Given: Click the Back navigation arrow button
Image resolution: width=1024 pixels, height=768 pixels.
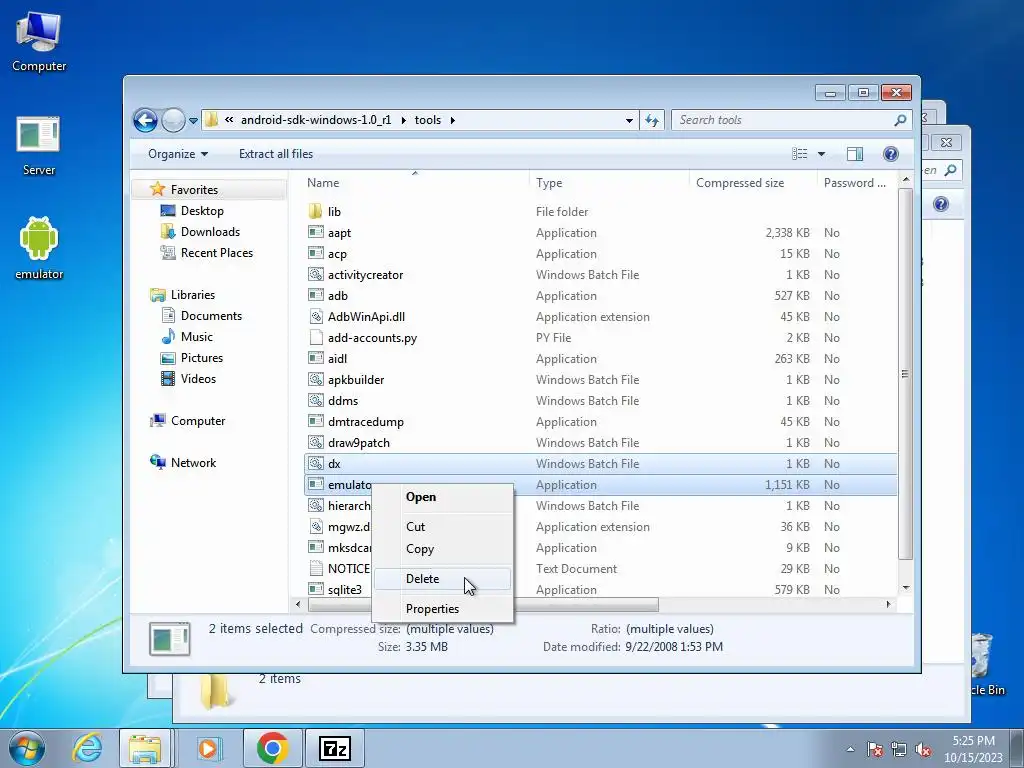Looking at the screenshot, I should (x=145, y=120).
